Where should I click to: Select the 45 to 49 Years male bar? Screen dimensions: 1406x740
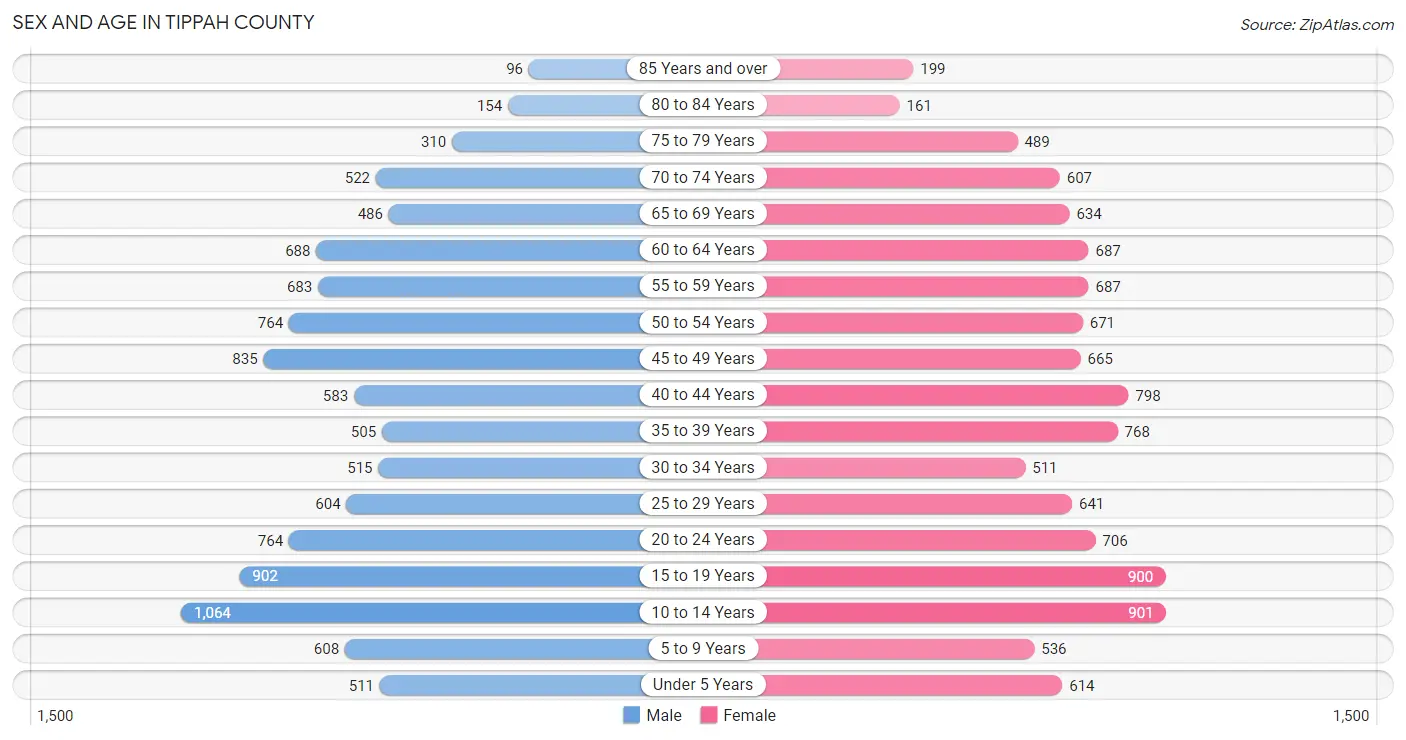[x=452, y=358]
